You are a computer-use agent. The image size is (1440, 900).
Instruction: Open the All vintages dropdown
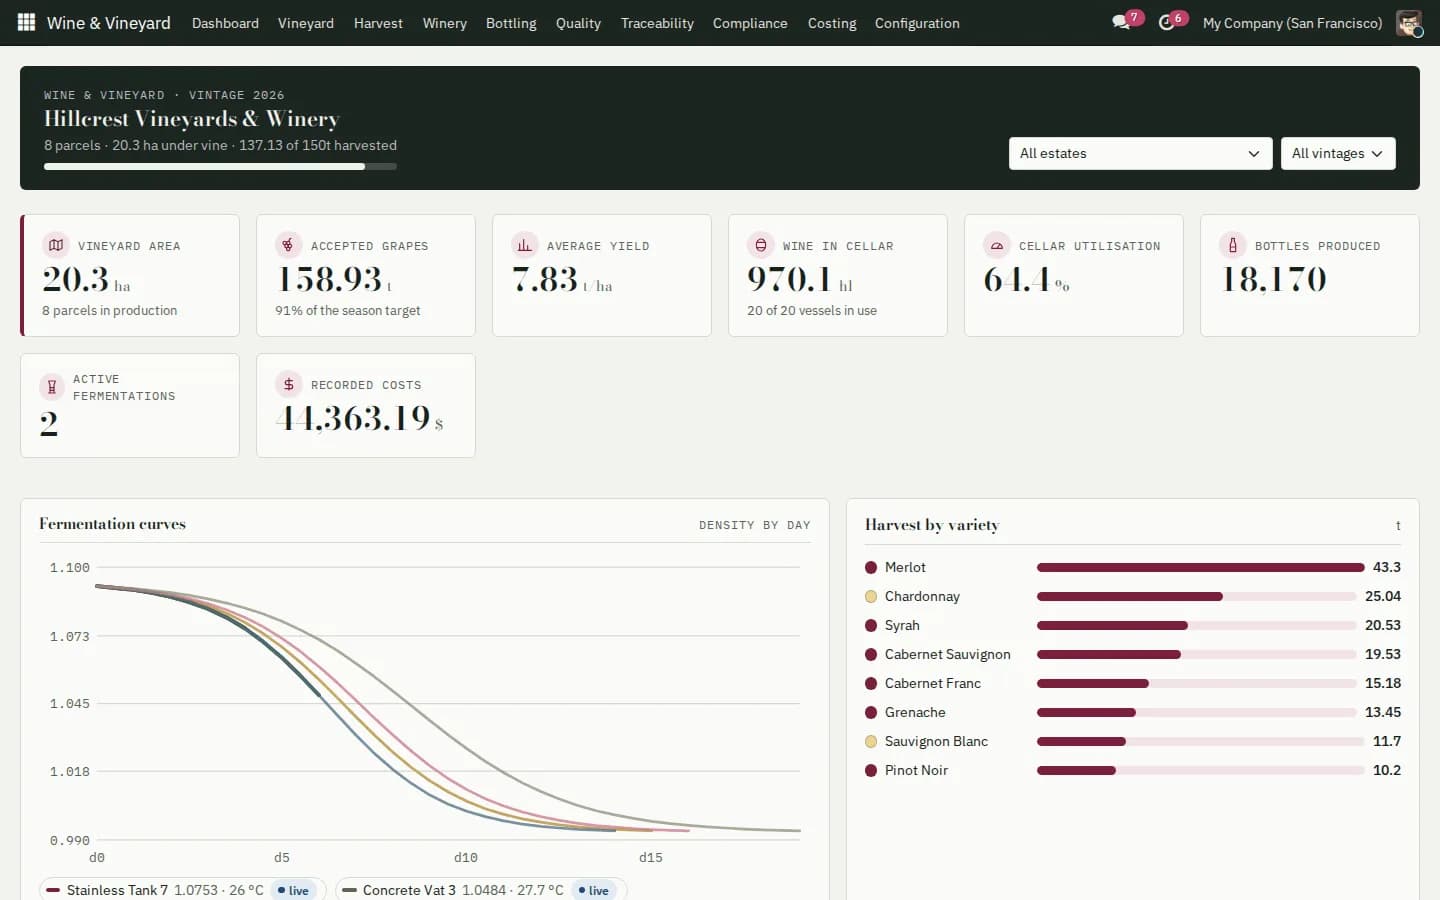click(x=1337, y=153)
